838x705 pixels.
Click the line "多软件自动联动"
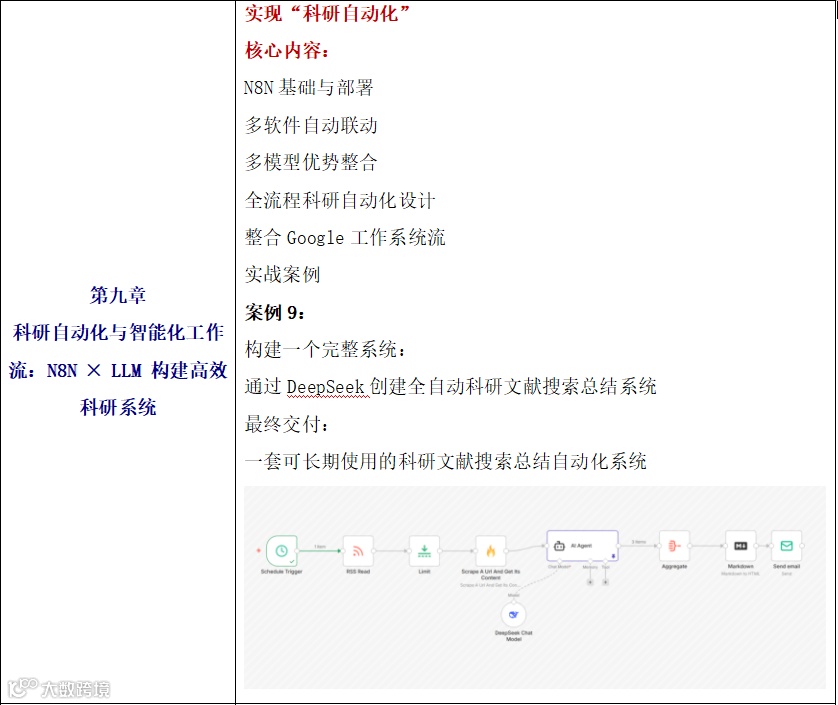click(x=311, y=125)
